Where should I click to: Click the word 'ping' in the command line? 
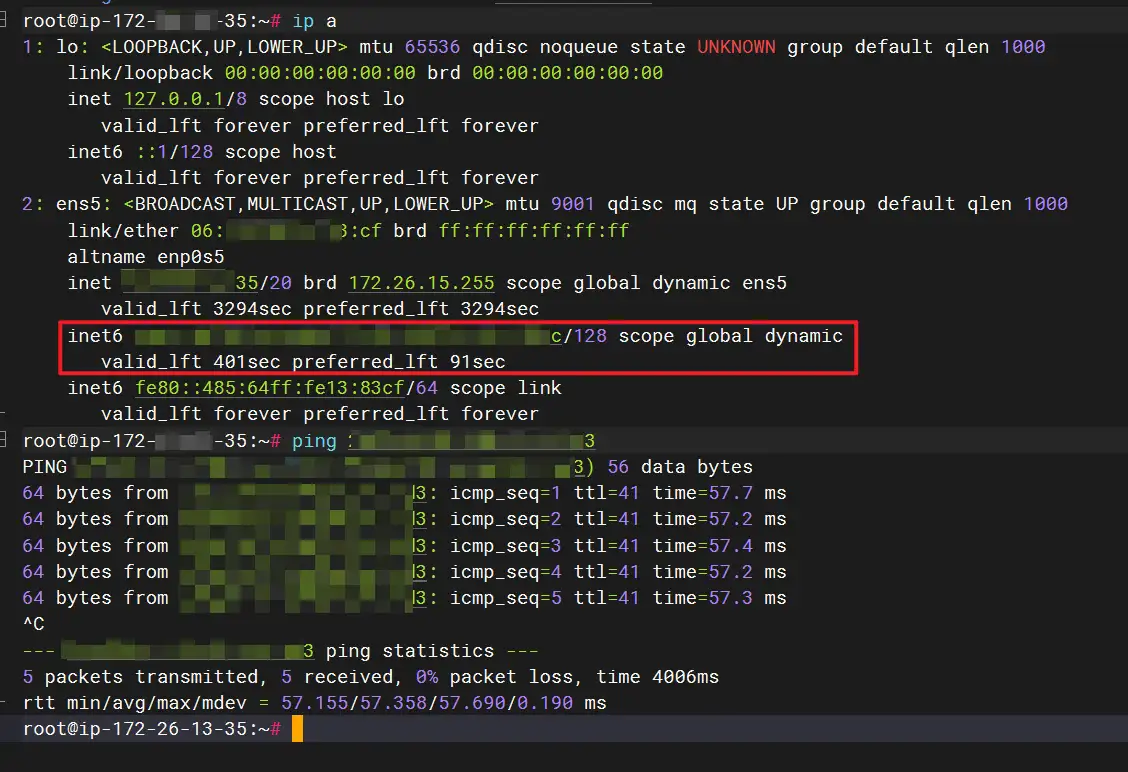pos(314,440)
